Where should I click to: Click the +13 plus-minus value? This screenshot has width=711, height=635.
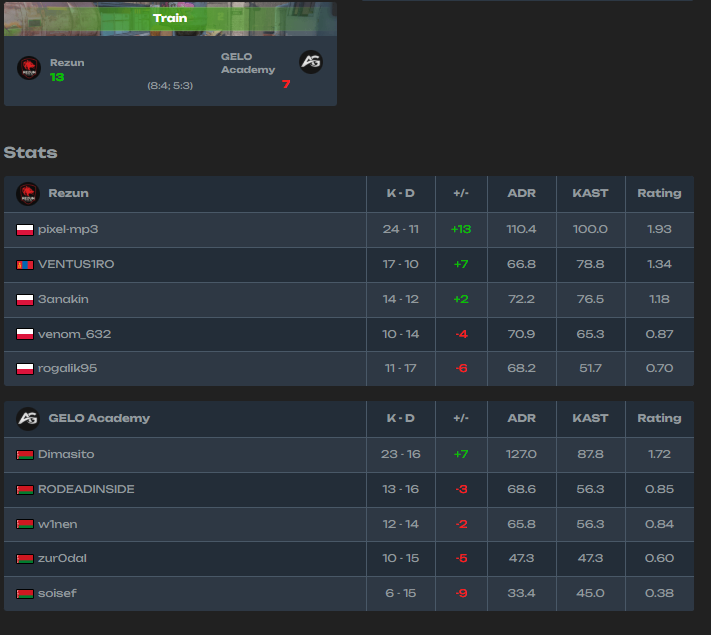461,230
